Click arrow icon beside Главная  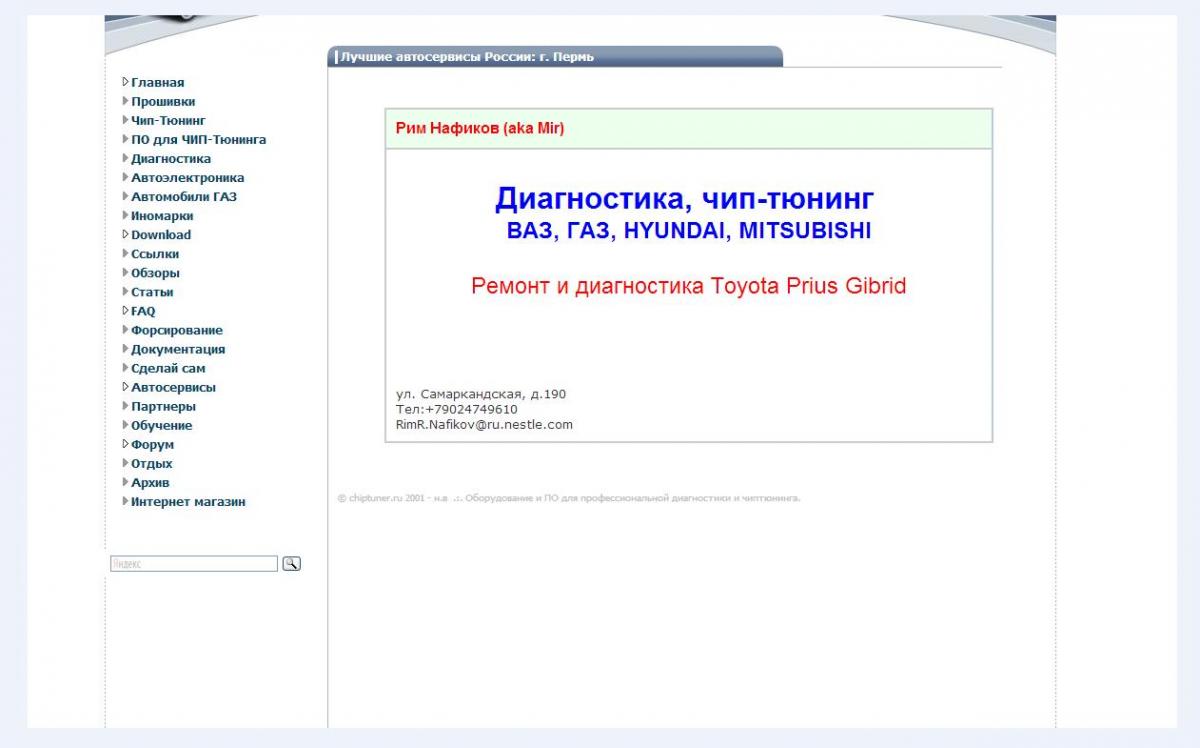[x=125, y=82]
